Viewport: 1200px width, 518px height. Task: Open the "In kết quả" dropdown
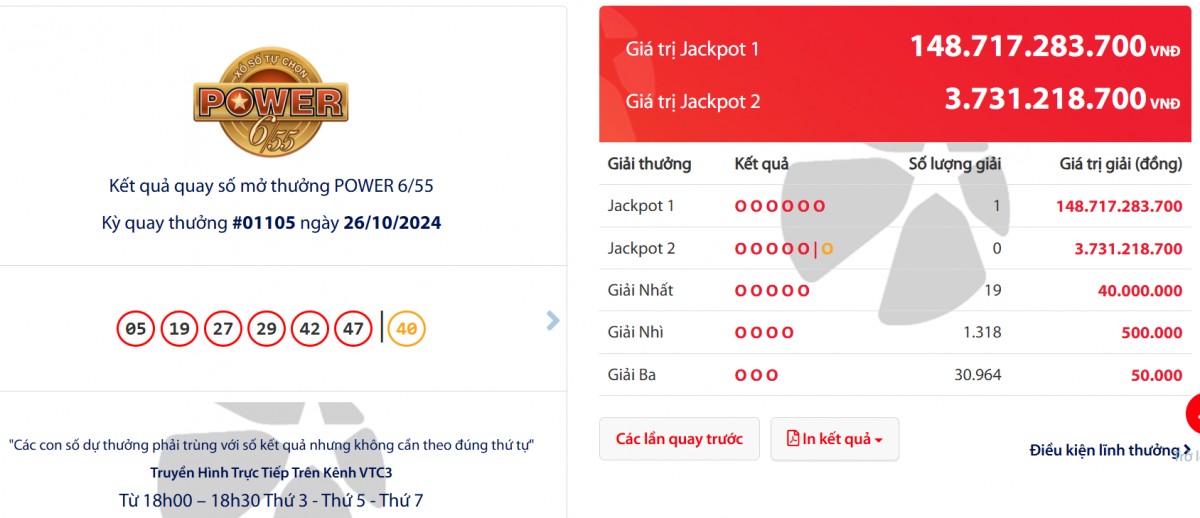click(x=834, y=439)
